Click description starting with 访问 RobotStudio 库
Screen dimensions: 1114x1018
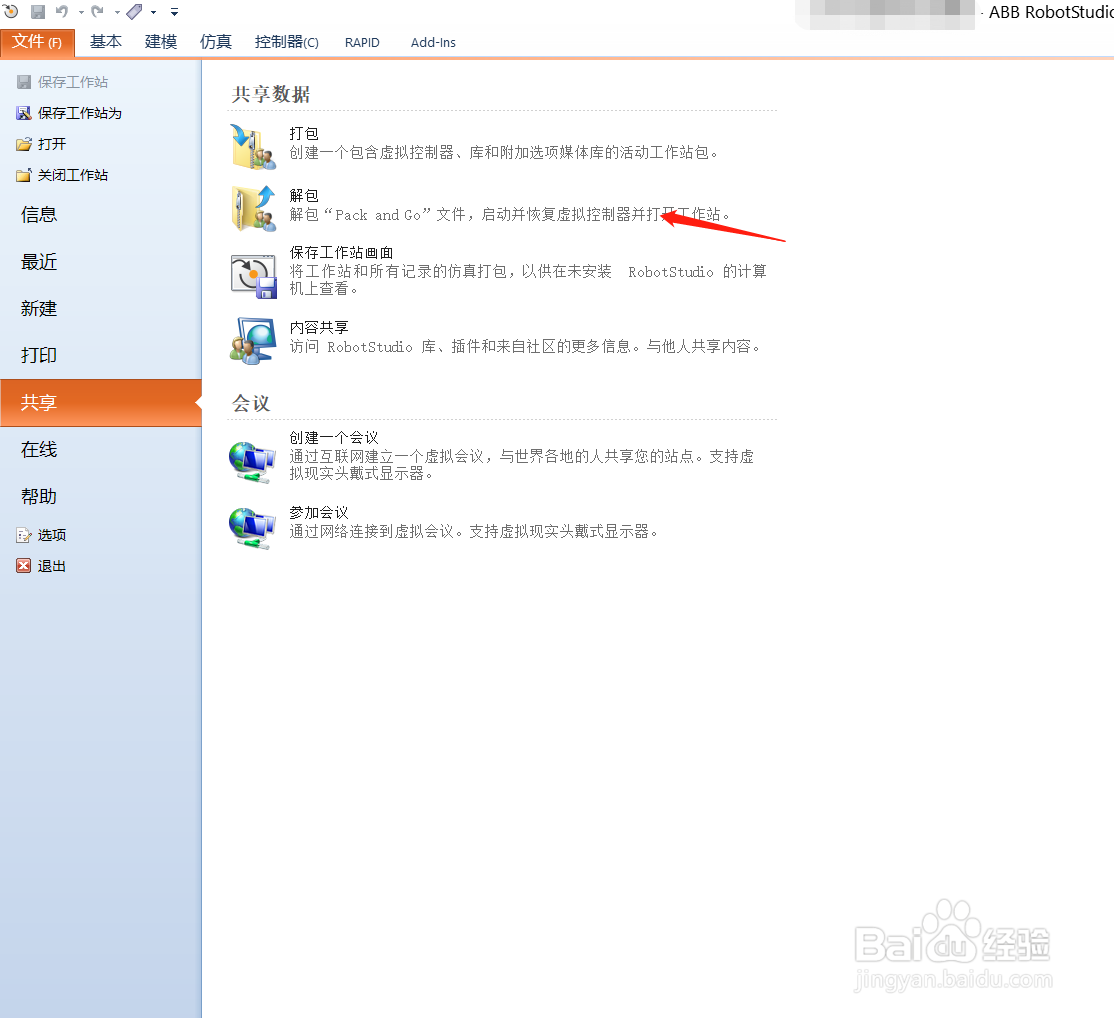[x=526, y=347]
